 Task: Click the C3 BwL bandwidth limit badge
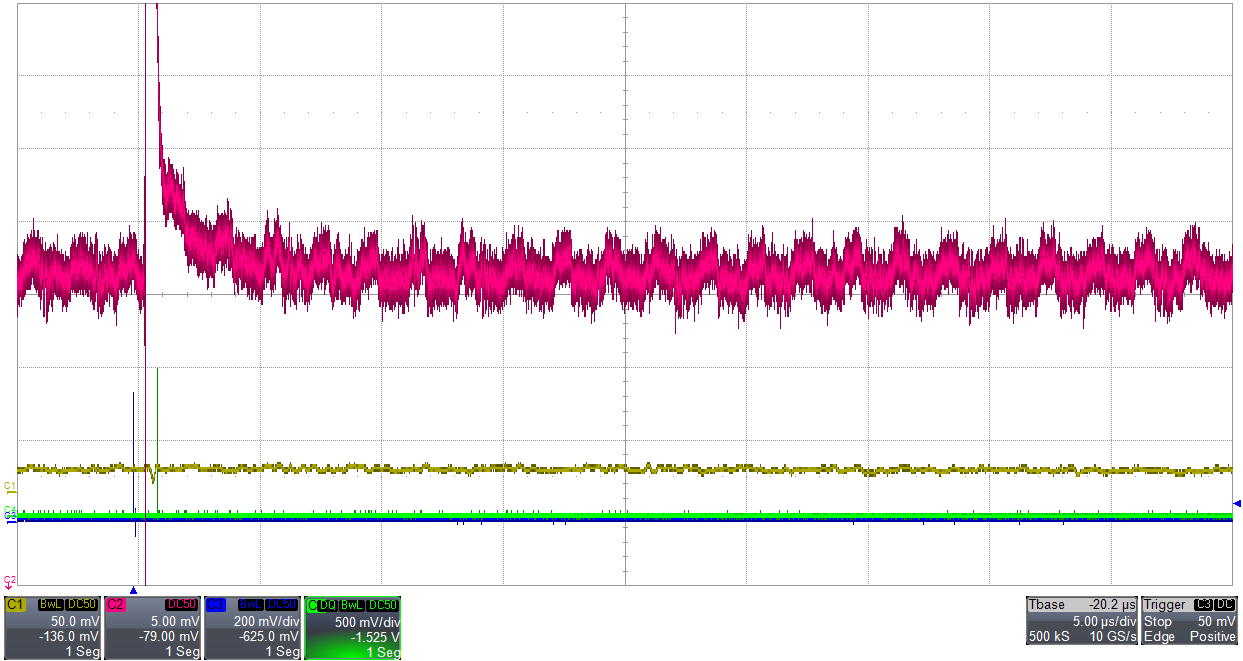pos(250,605)
